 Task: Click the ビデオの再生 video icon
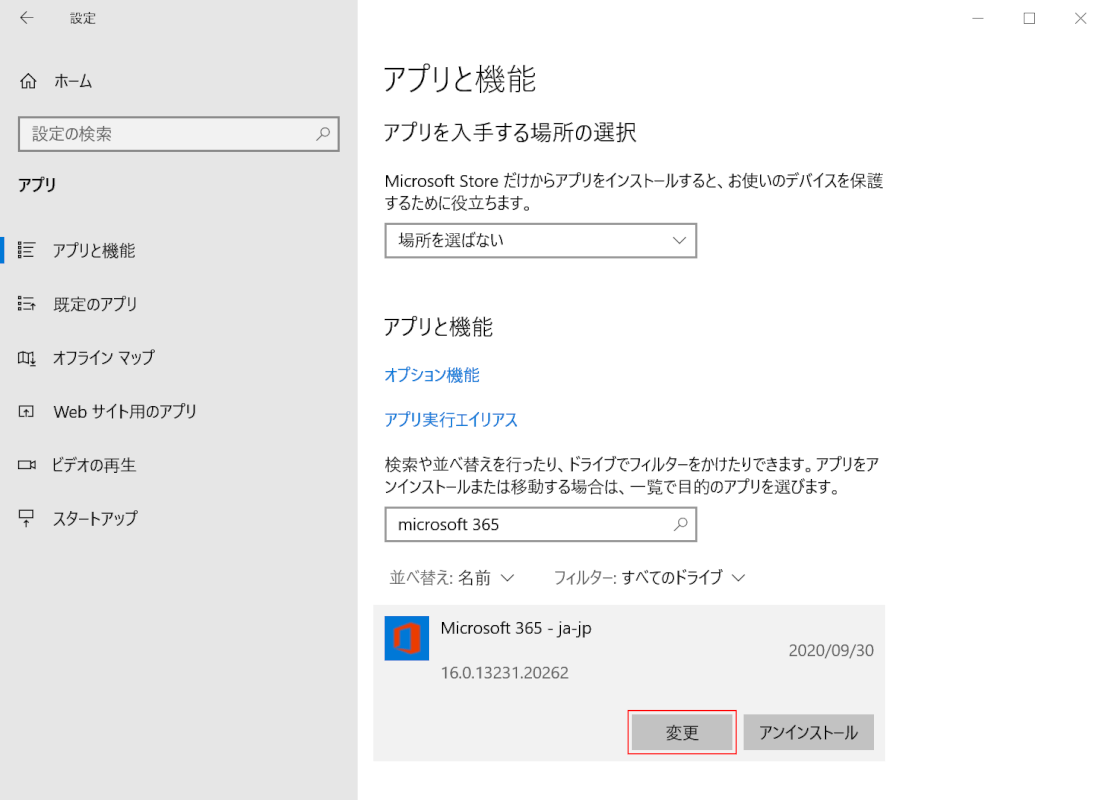[x=27, y=465]
